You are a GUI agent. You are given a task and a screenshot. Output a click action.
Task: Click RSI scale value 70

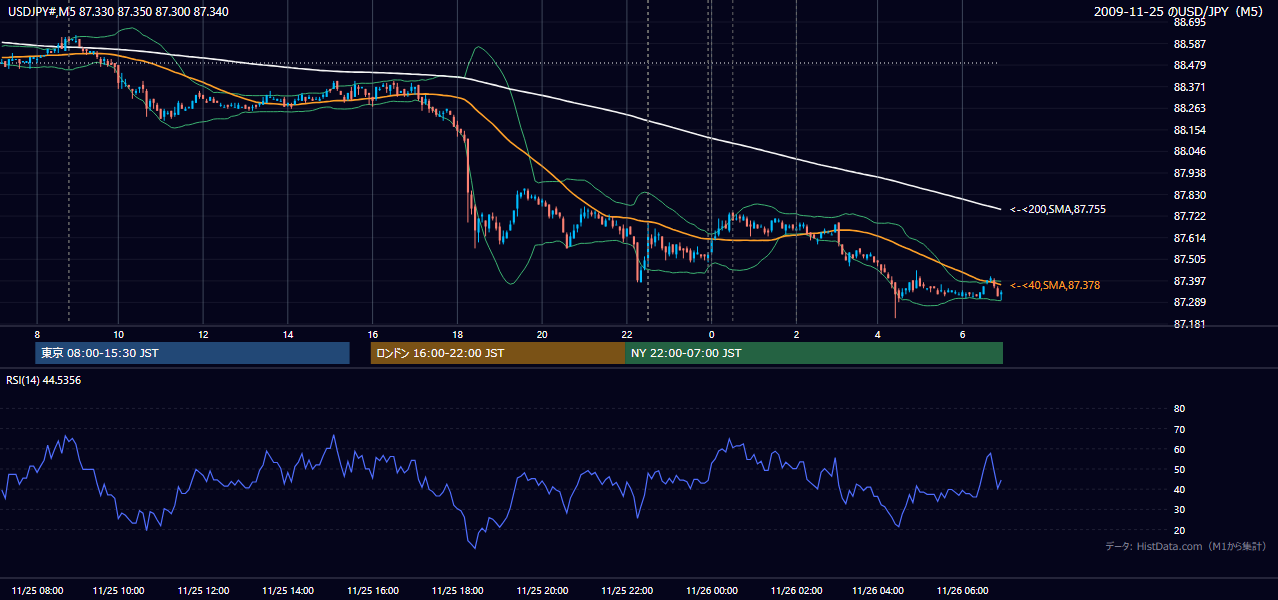point(1179,429)
